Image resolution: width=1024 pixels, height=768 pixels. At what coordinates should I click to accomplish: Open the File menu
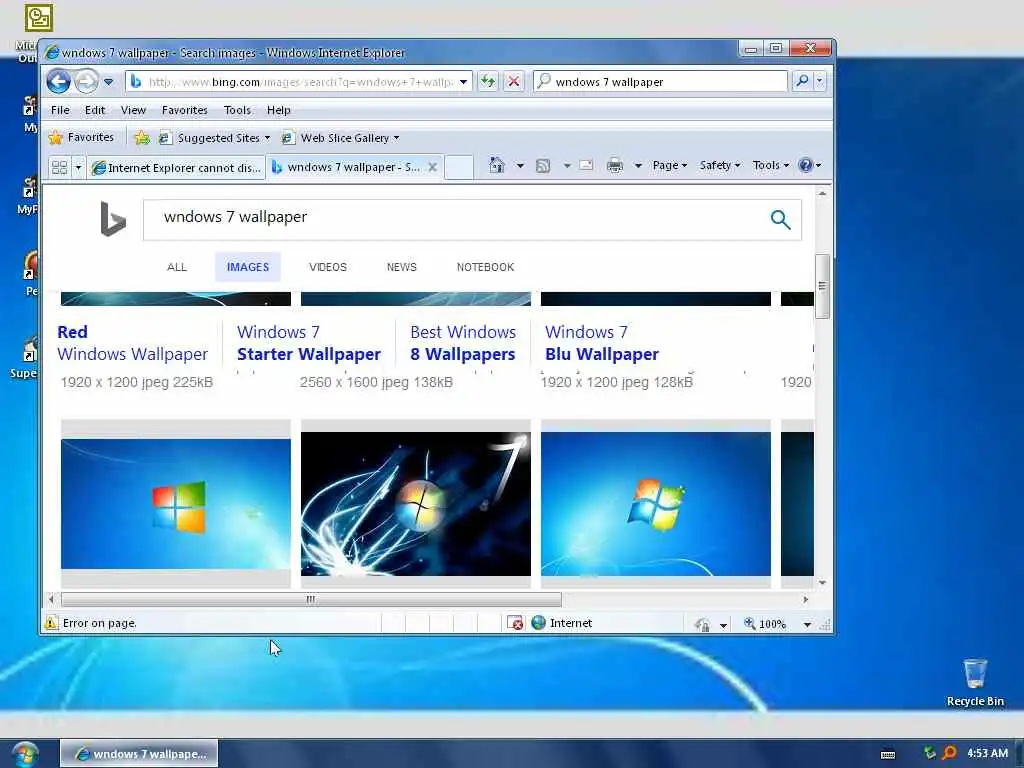[x=60, y=110]
